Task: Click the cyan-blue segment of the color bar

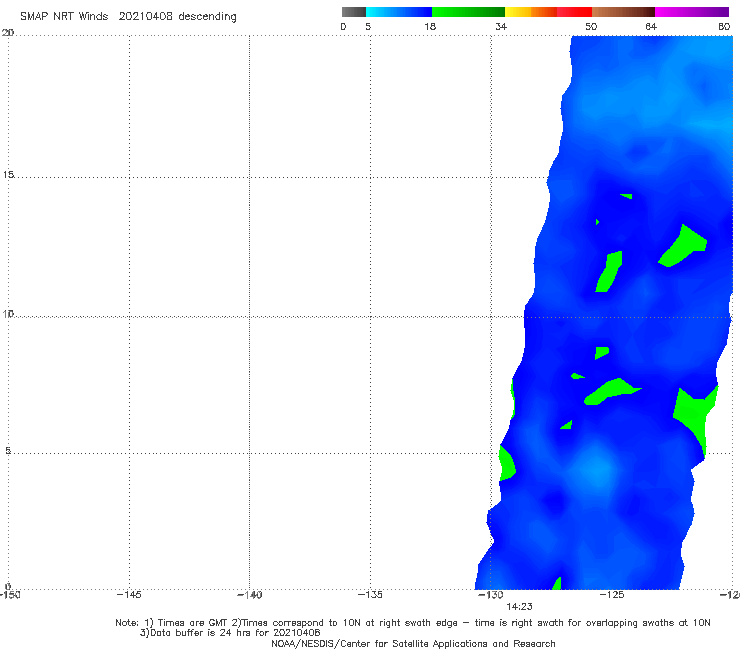Action: 399,12
